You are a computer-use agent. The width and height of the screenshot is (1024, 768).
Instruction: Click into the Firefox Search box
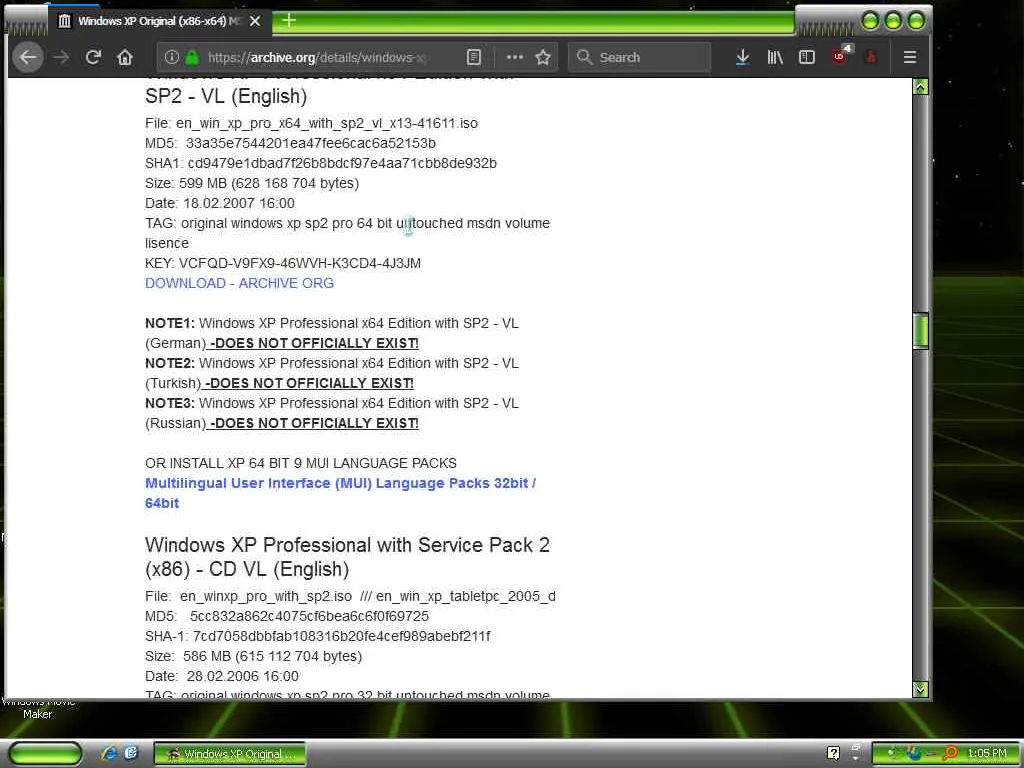click(639, 57)
